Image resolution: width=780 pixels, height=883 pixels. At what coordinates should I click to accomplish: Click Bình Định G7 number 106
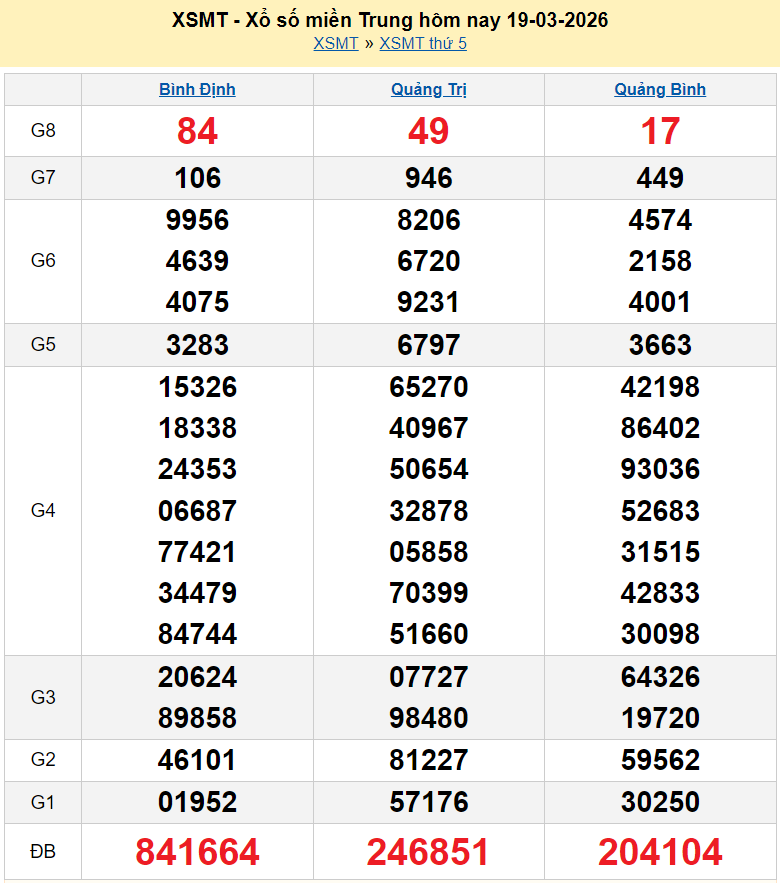click(197, 178)
